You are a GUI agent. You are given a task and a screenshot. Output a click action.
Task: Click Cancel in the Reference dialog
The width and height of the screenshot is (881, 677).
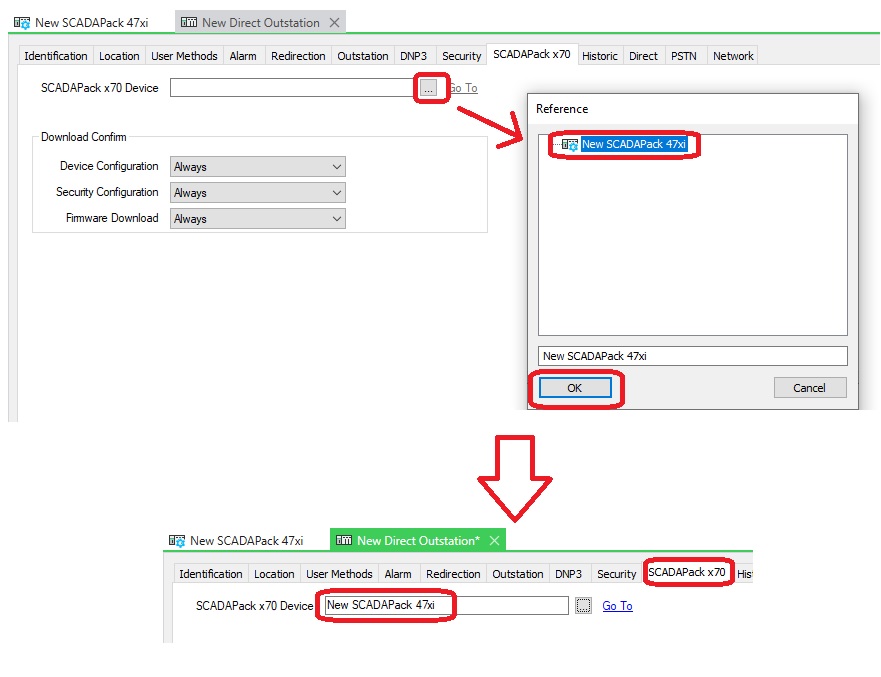coord(810,388)
